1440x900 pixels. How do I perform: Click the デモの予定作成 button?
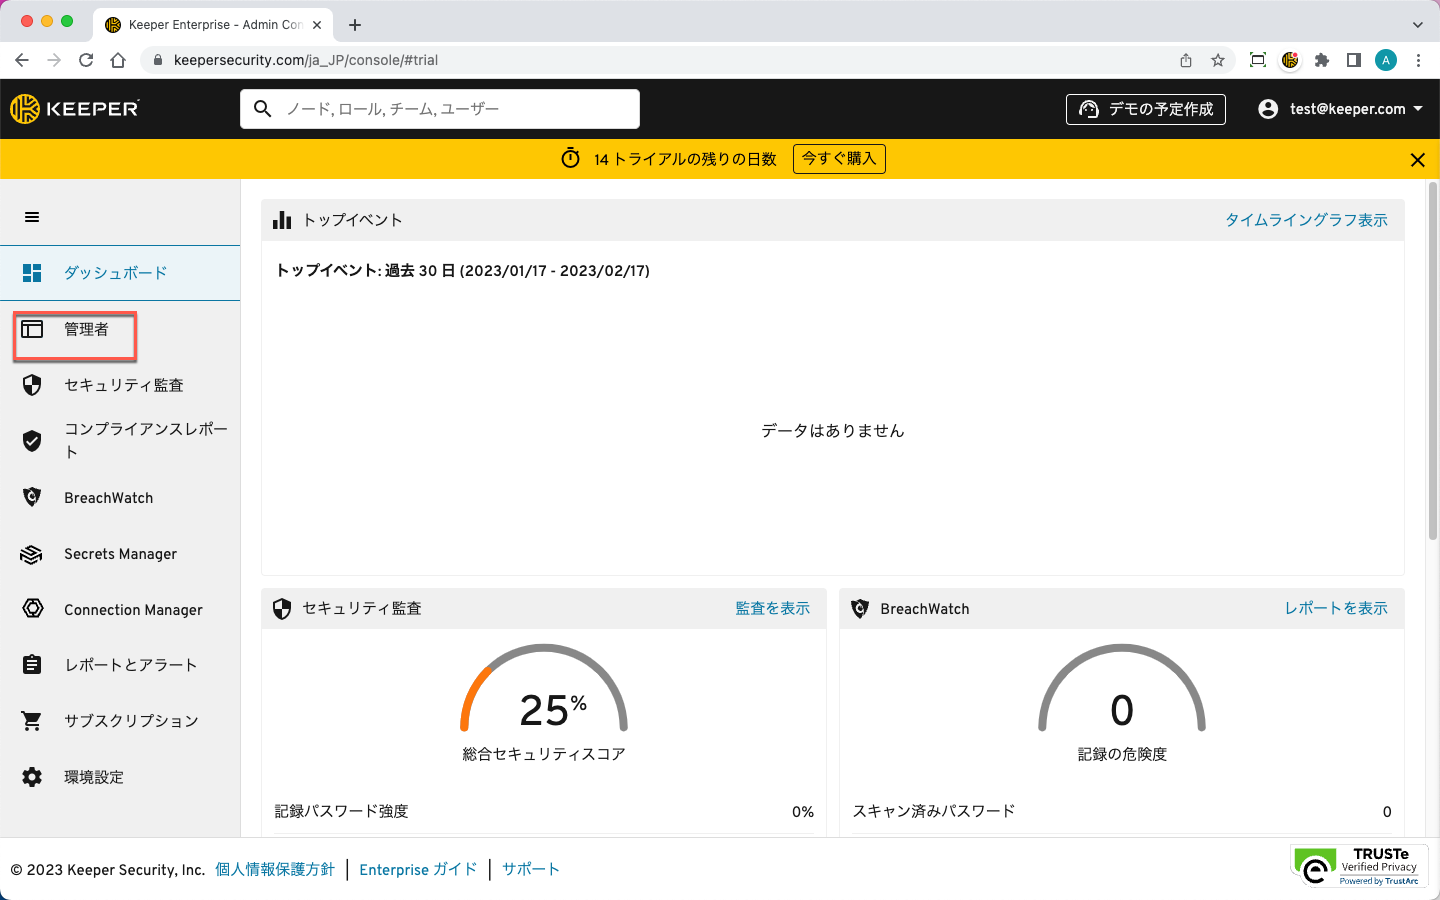pos(1146,109)
